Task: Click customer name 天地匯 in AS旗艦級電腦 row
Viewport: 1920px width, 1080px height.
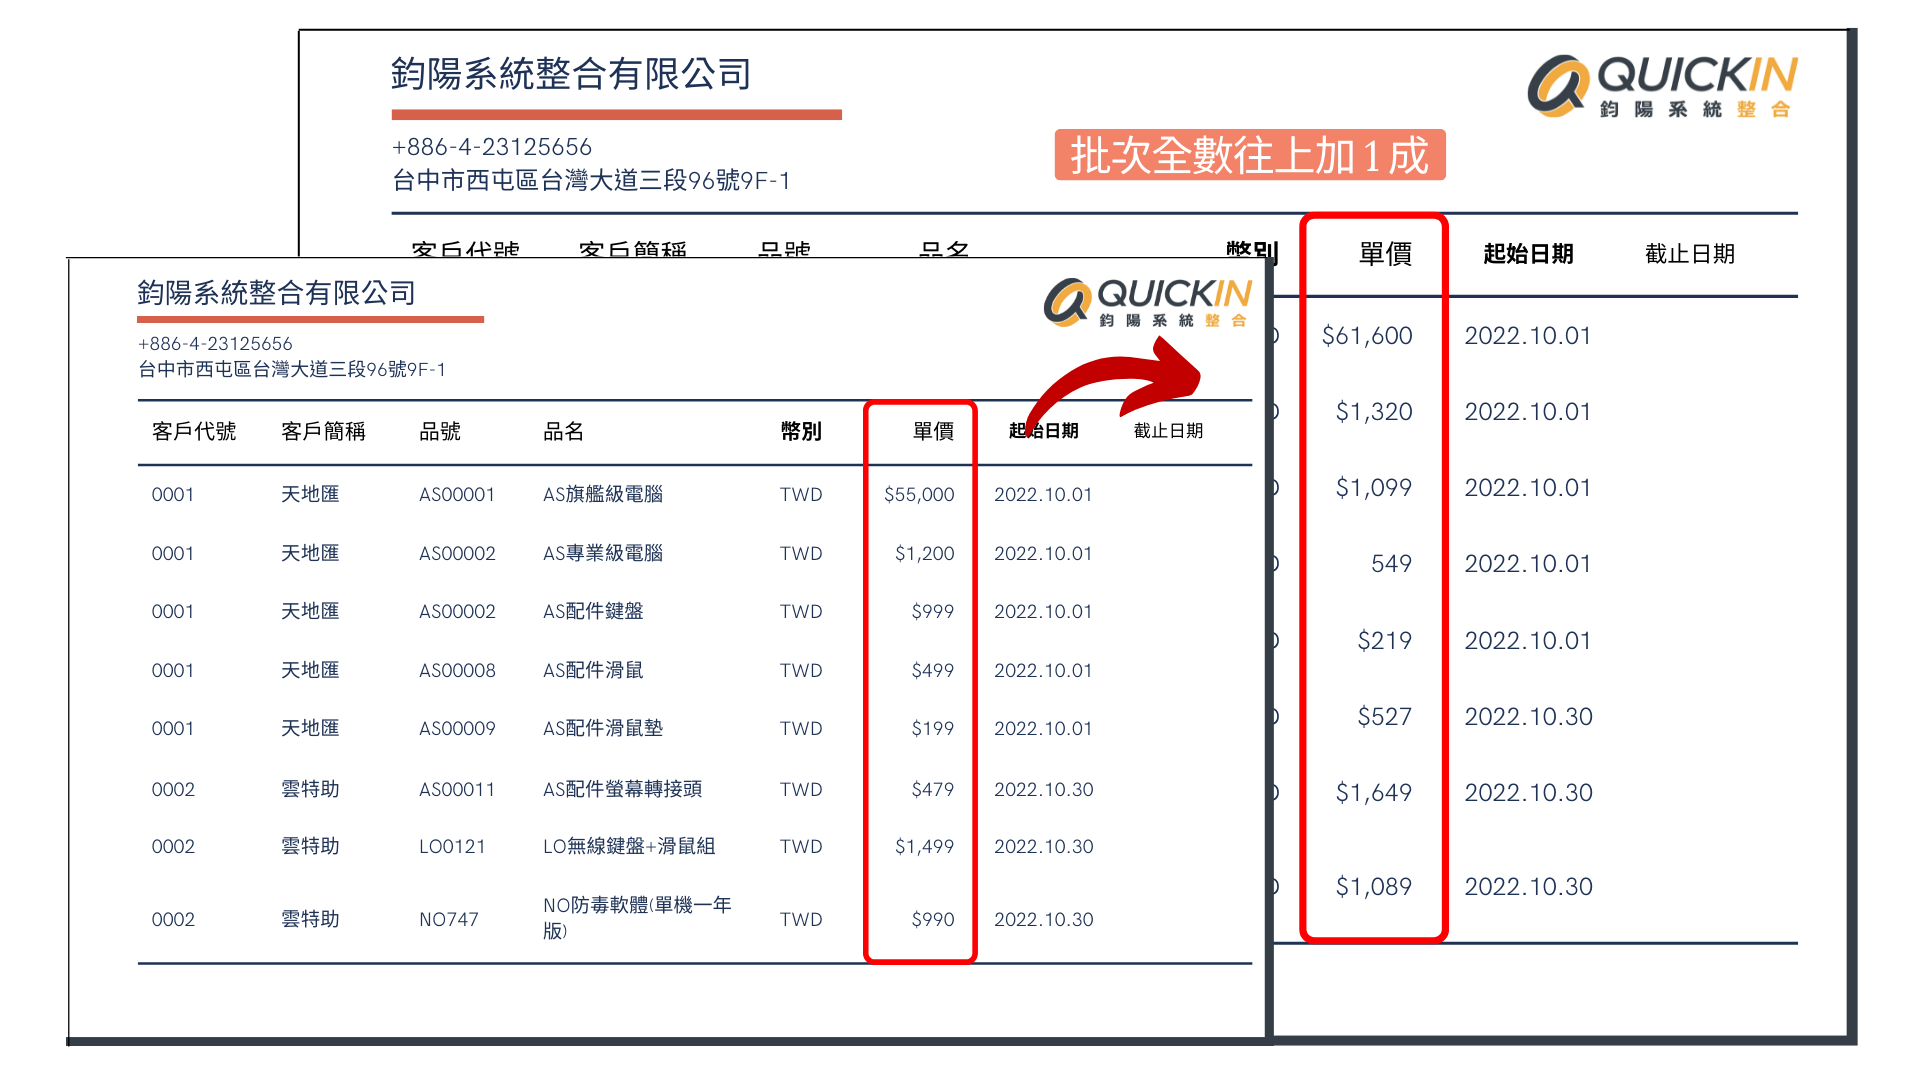Action: [310, 494]
